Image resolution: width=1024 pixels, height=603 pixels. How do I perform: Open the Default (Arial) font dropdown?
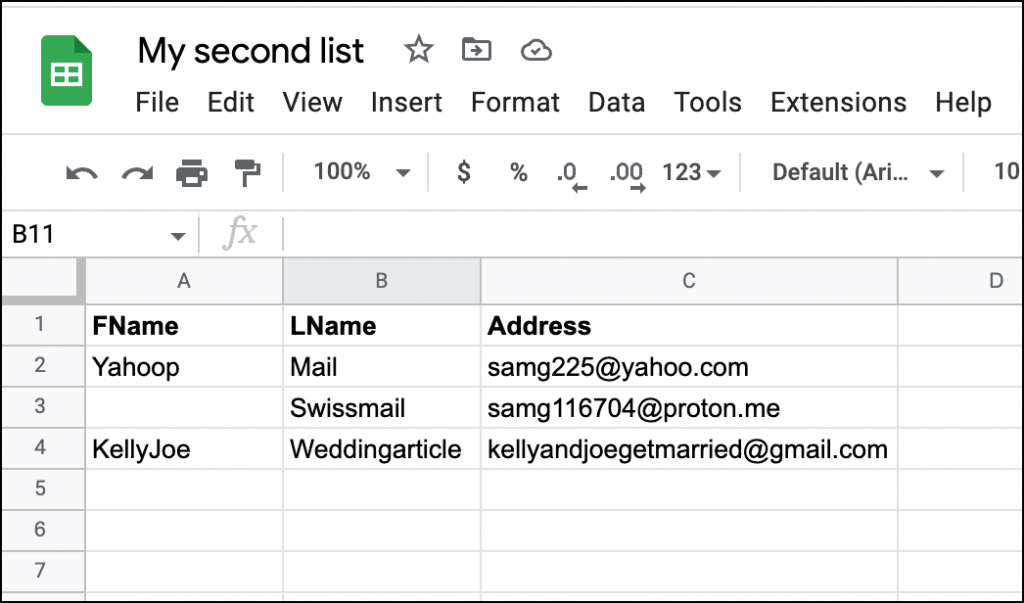(855, 172)
